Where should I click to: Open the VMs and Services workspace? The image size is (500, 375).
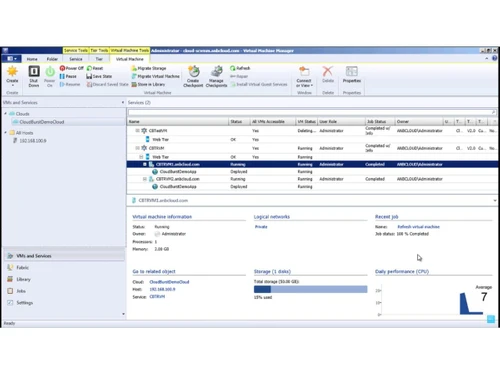point(64,256)
